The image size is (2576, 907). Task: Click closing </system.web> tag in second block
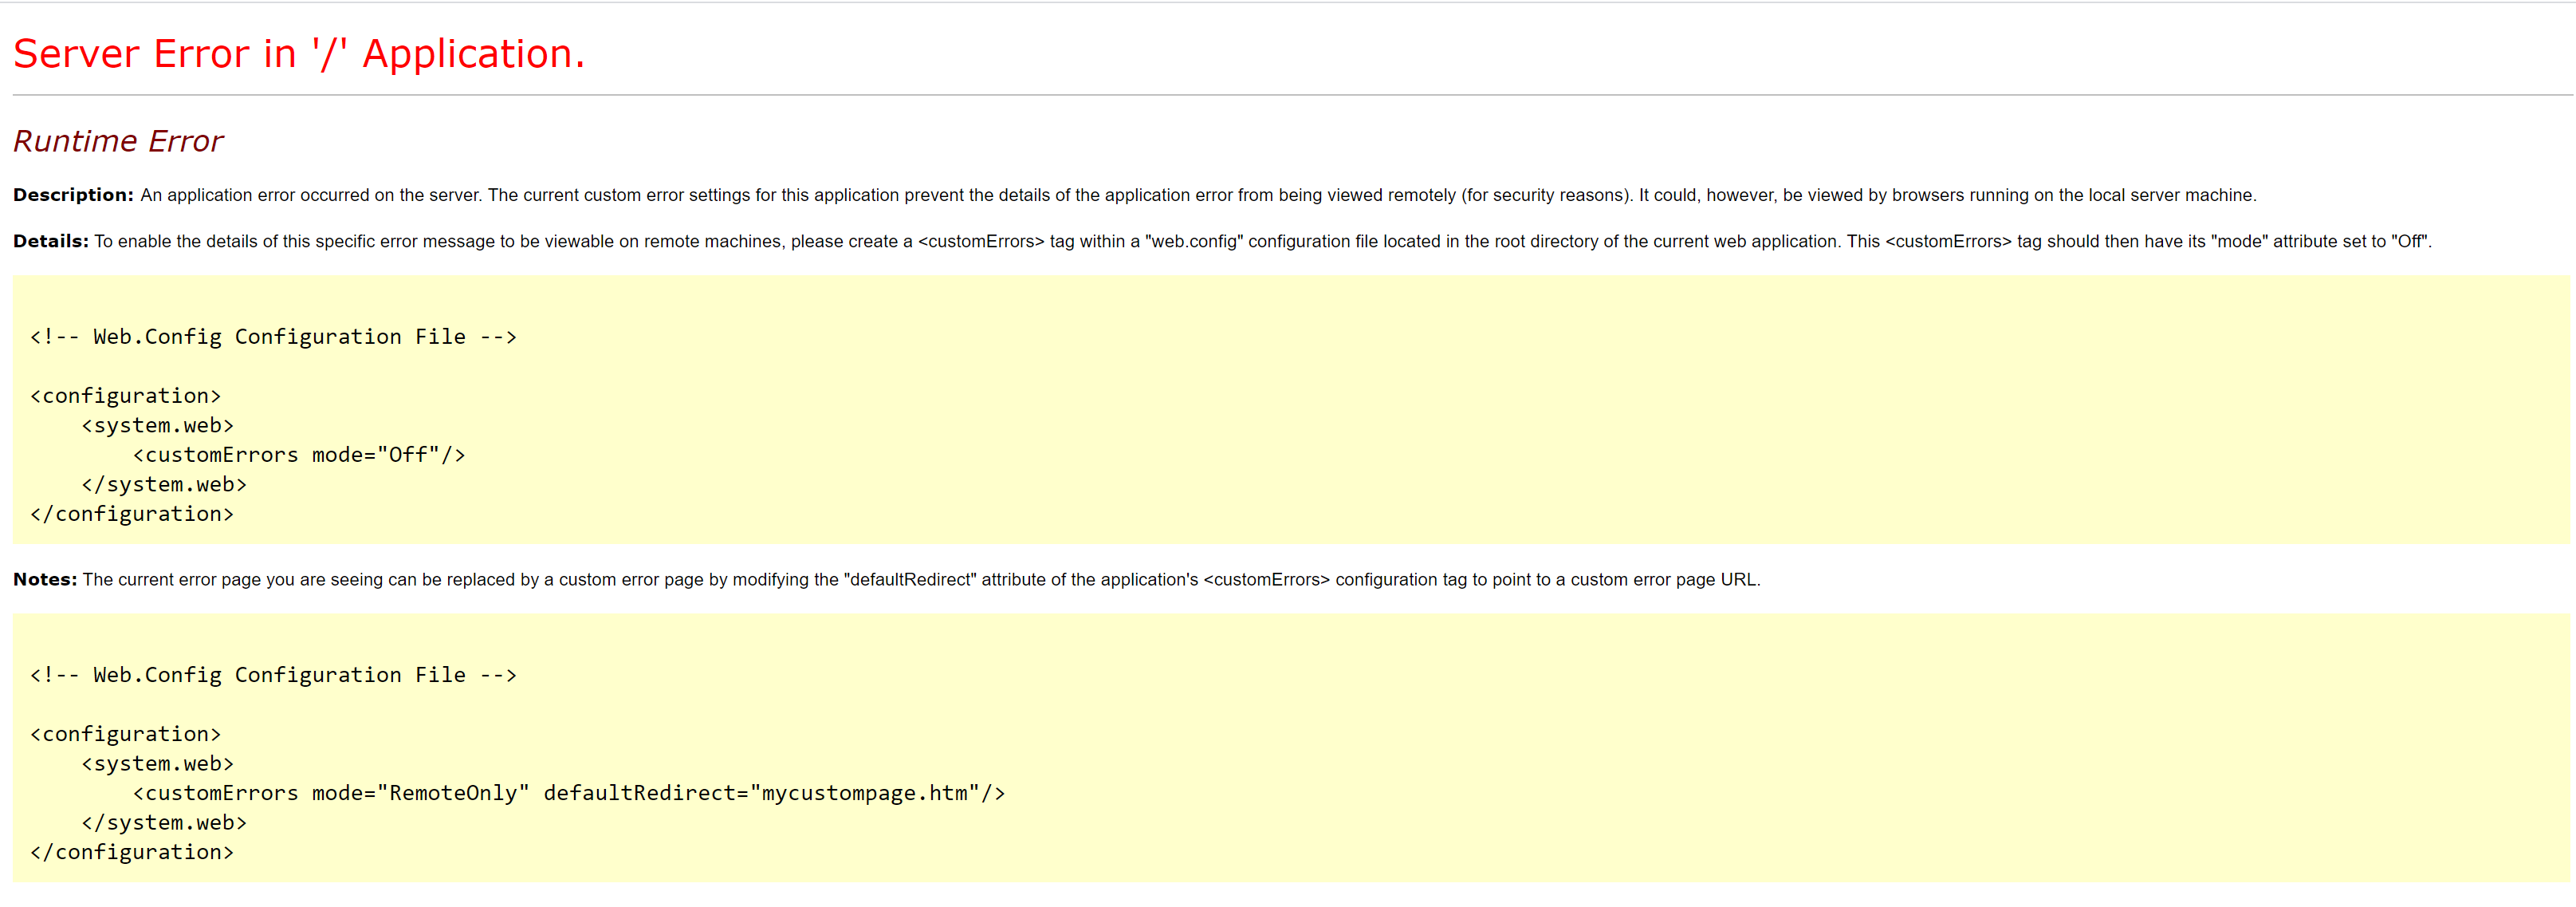coord(163,822)
